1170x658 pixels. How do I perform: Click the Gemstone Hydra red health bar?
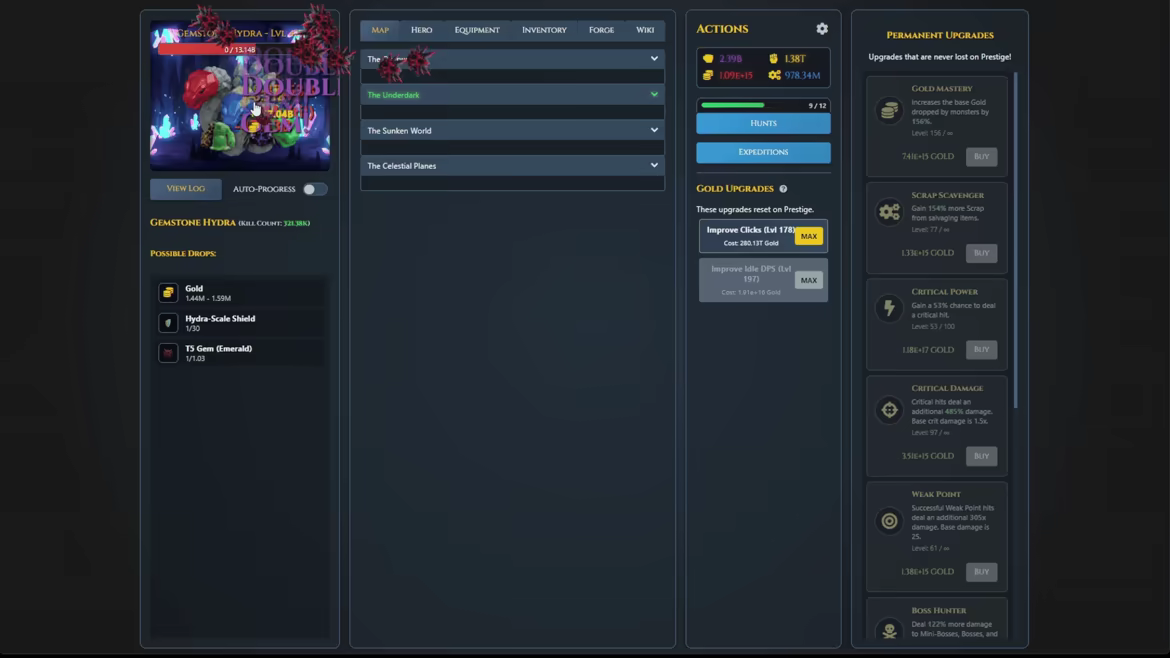(240, 49)
